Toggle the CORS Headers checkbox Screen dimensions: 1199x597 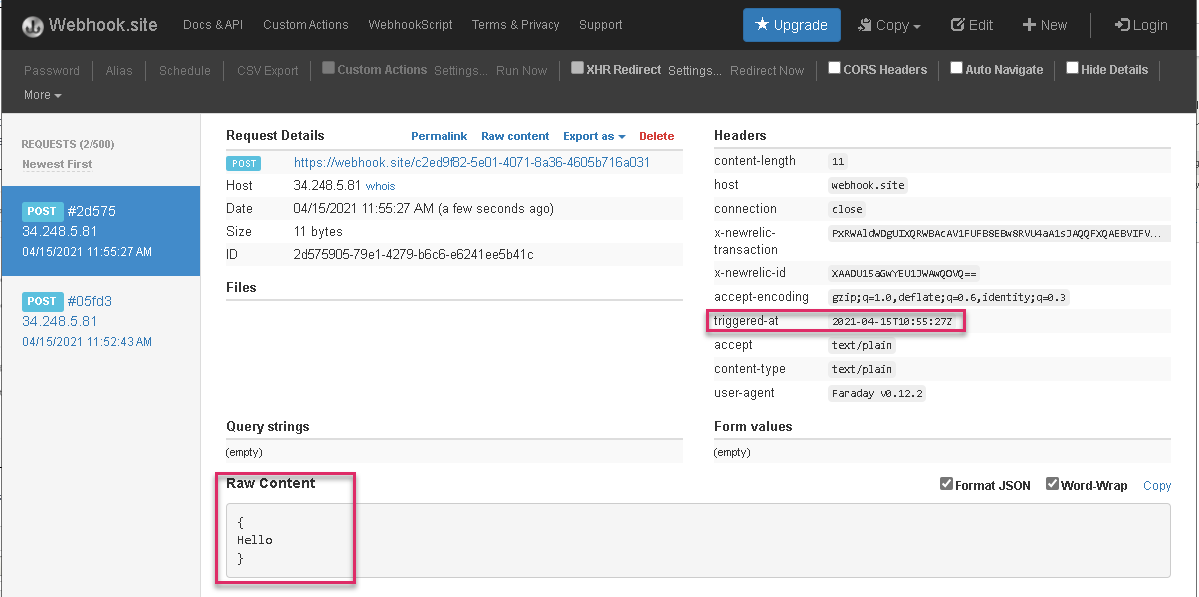(x=834, y=69)
